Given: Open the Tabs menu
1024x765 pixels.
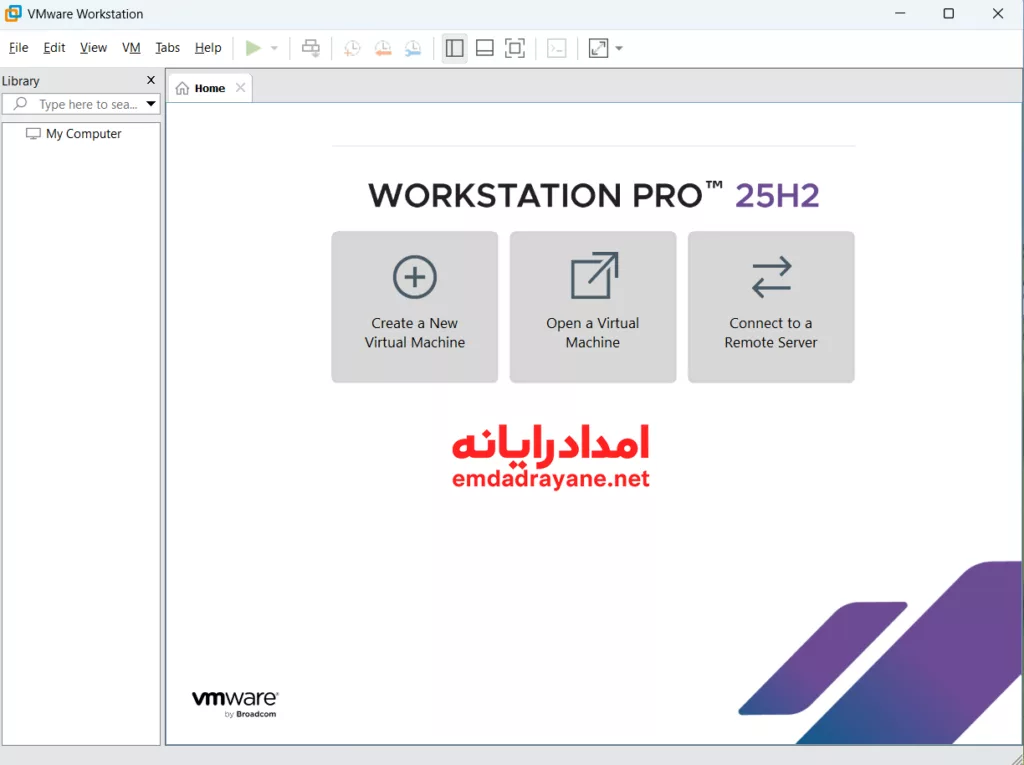Looking at the screenshot, I should pyautogui.click(x=167, y=47).
